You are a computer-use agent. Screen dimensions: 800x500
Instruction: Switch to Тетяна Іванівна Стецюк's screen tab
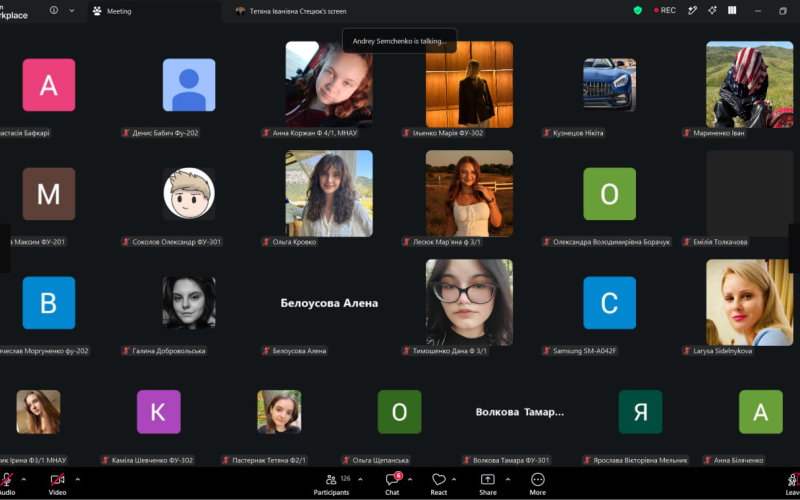pos(291,11)
